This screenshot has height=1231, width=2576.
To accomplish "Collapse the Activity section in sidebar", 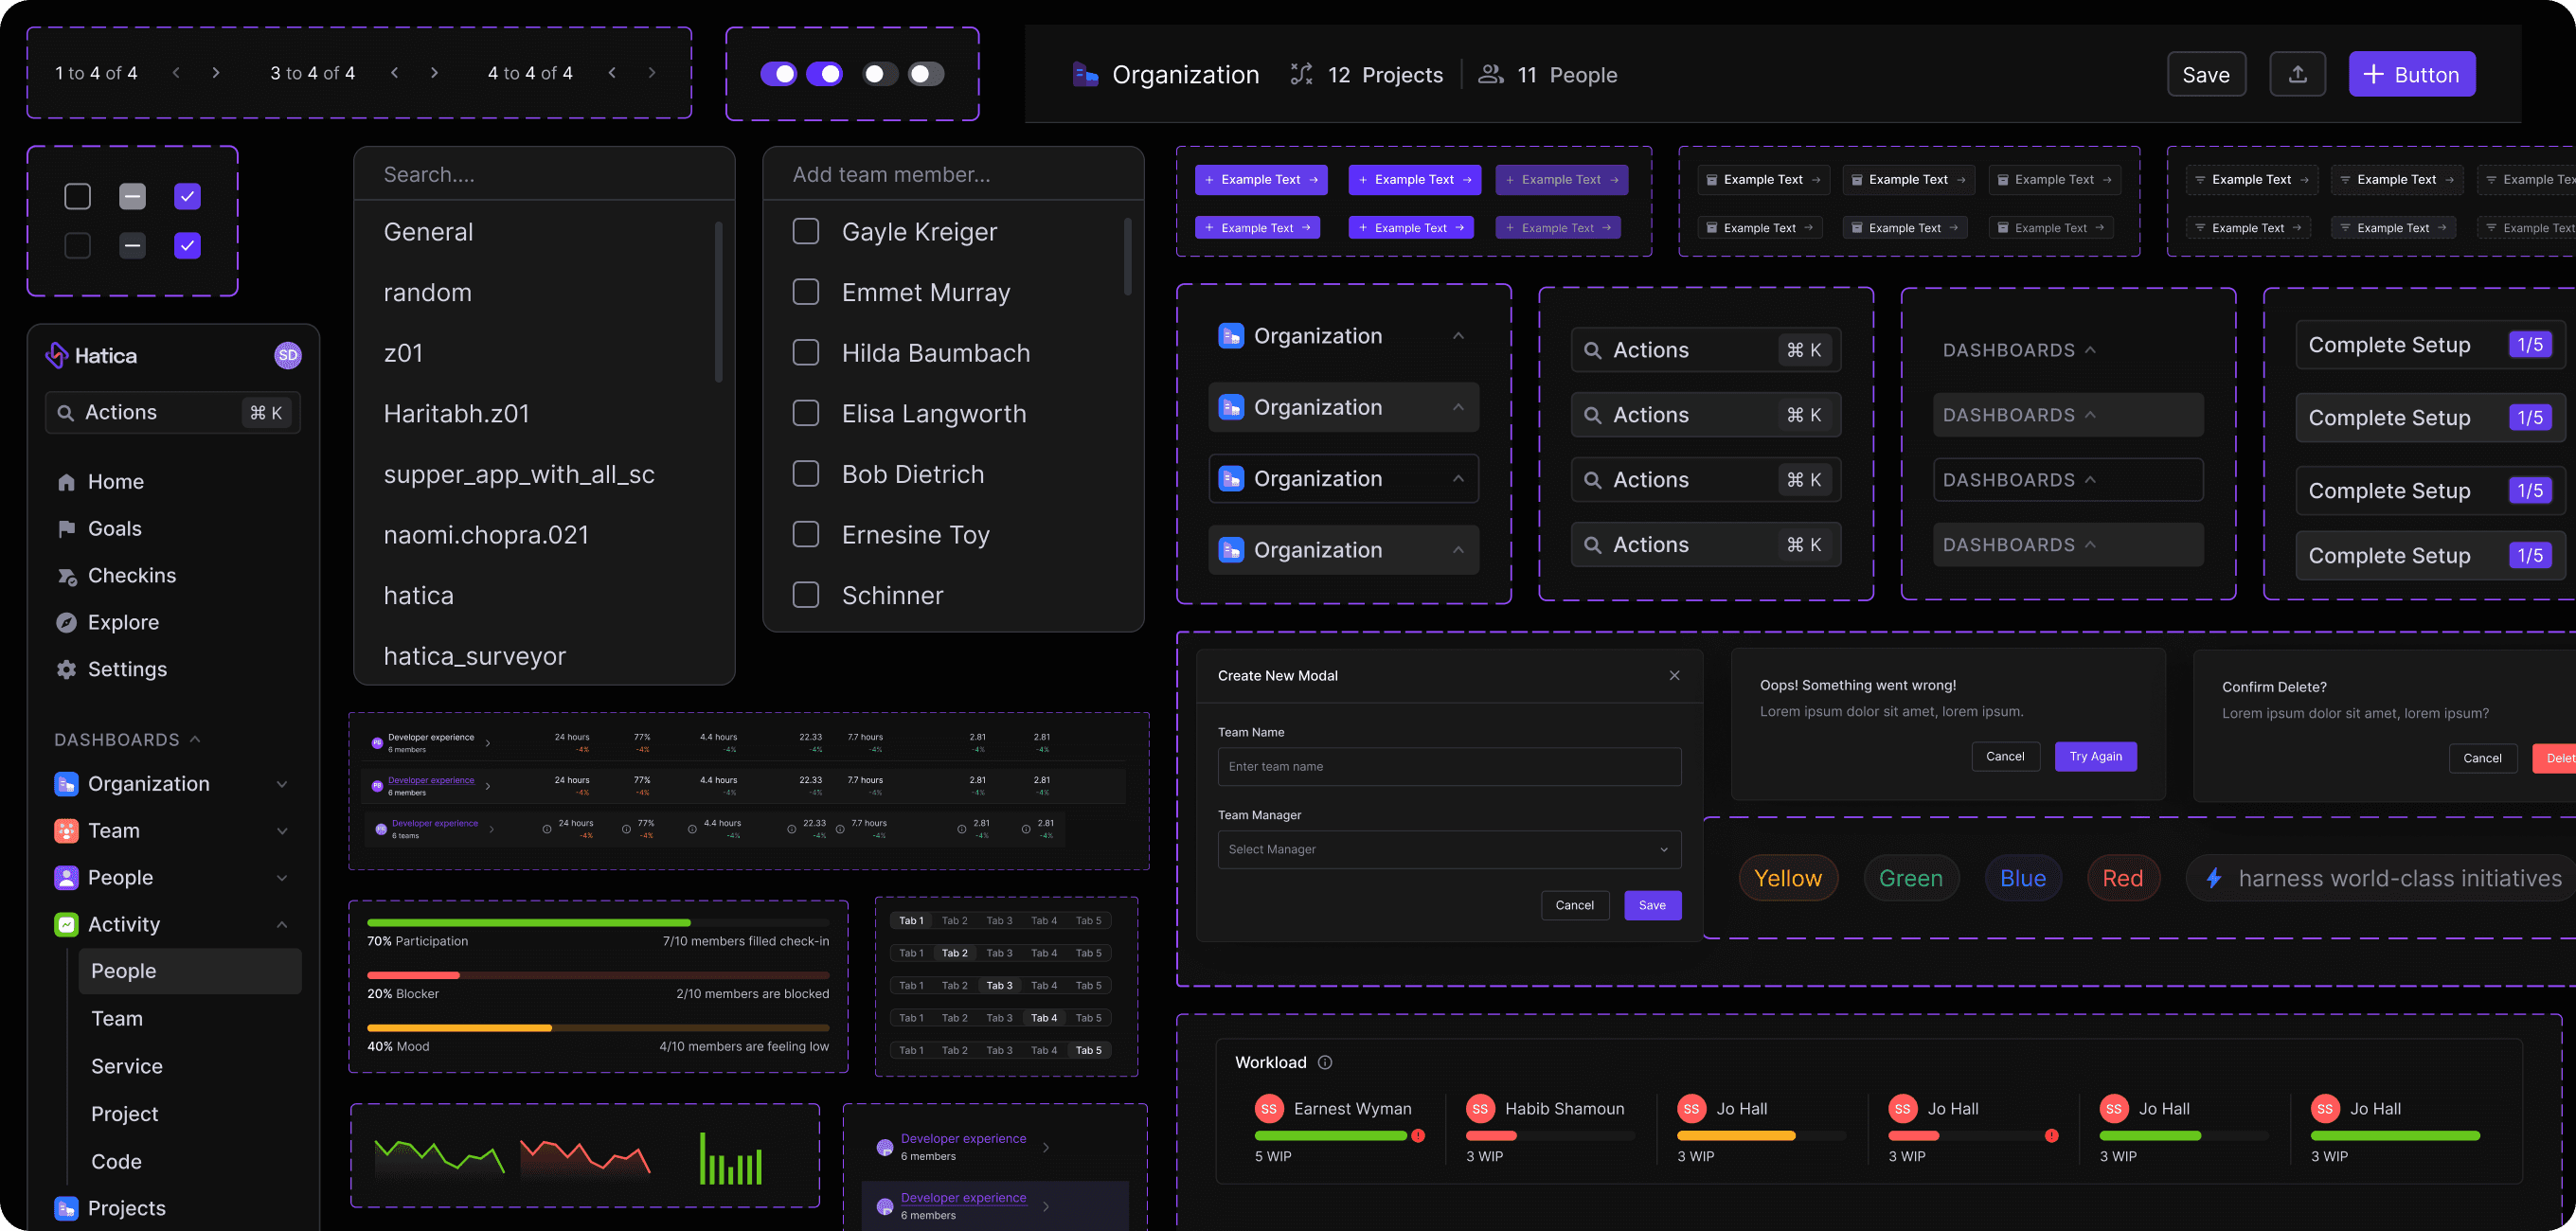I will (x=282, y=925).
